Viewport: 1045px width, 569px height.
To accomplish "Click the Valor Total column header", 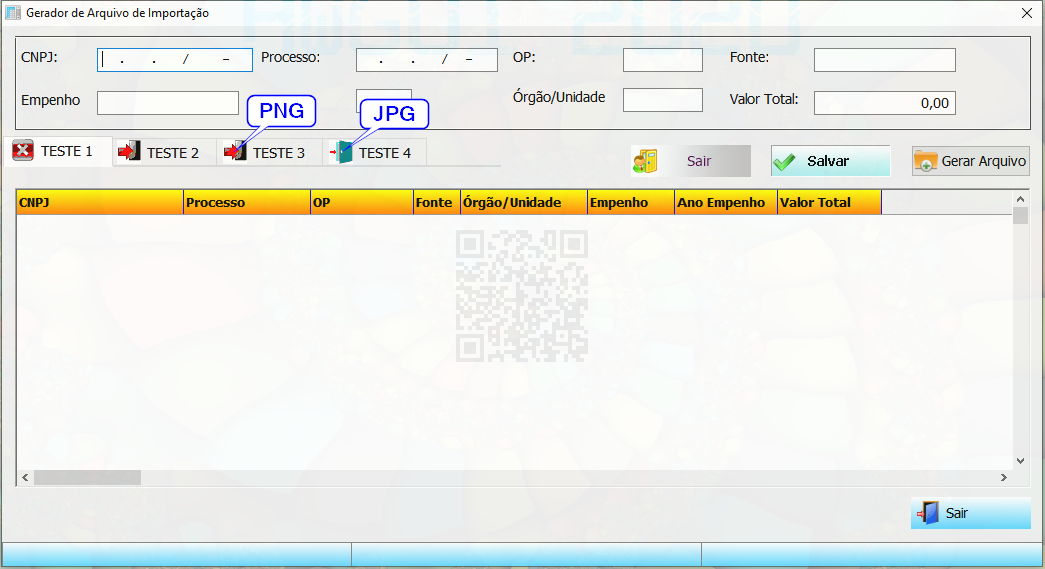I will [x=830, y=203].
